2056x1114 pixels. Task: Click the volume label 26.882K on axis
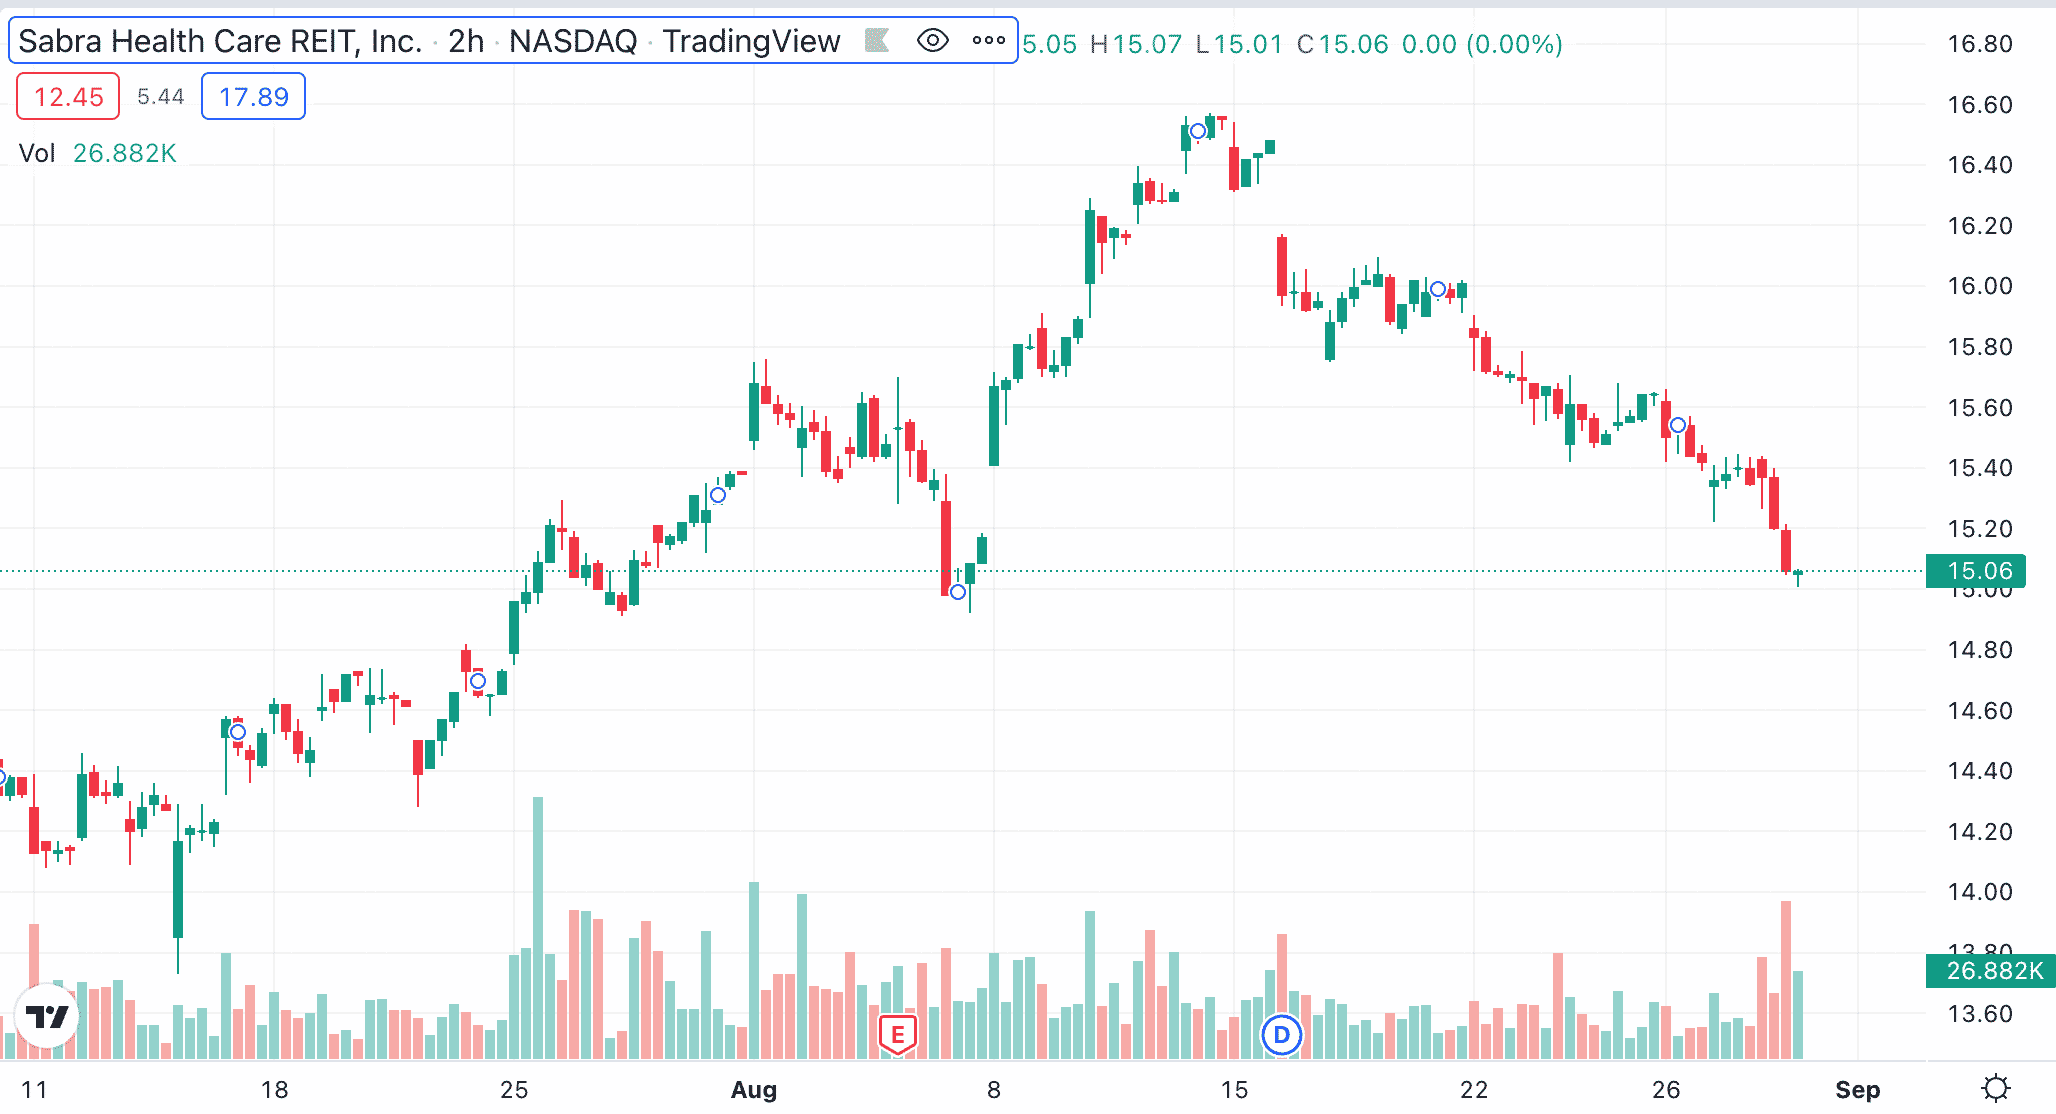point(1990,971)
